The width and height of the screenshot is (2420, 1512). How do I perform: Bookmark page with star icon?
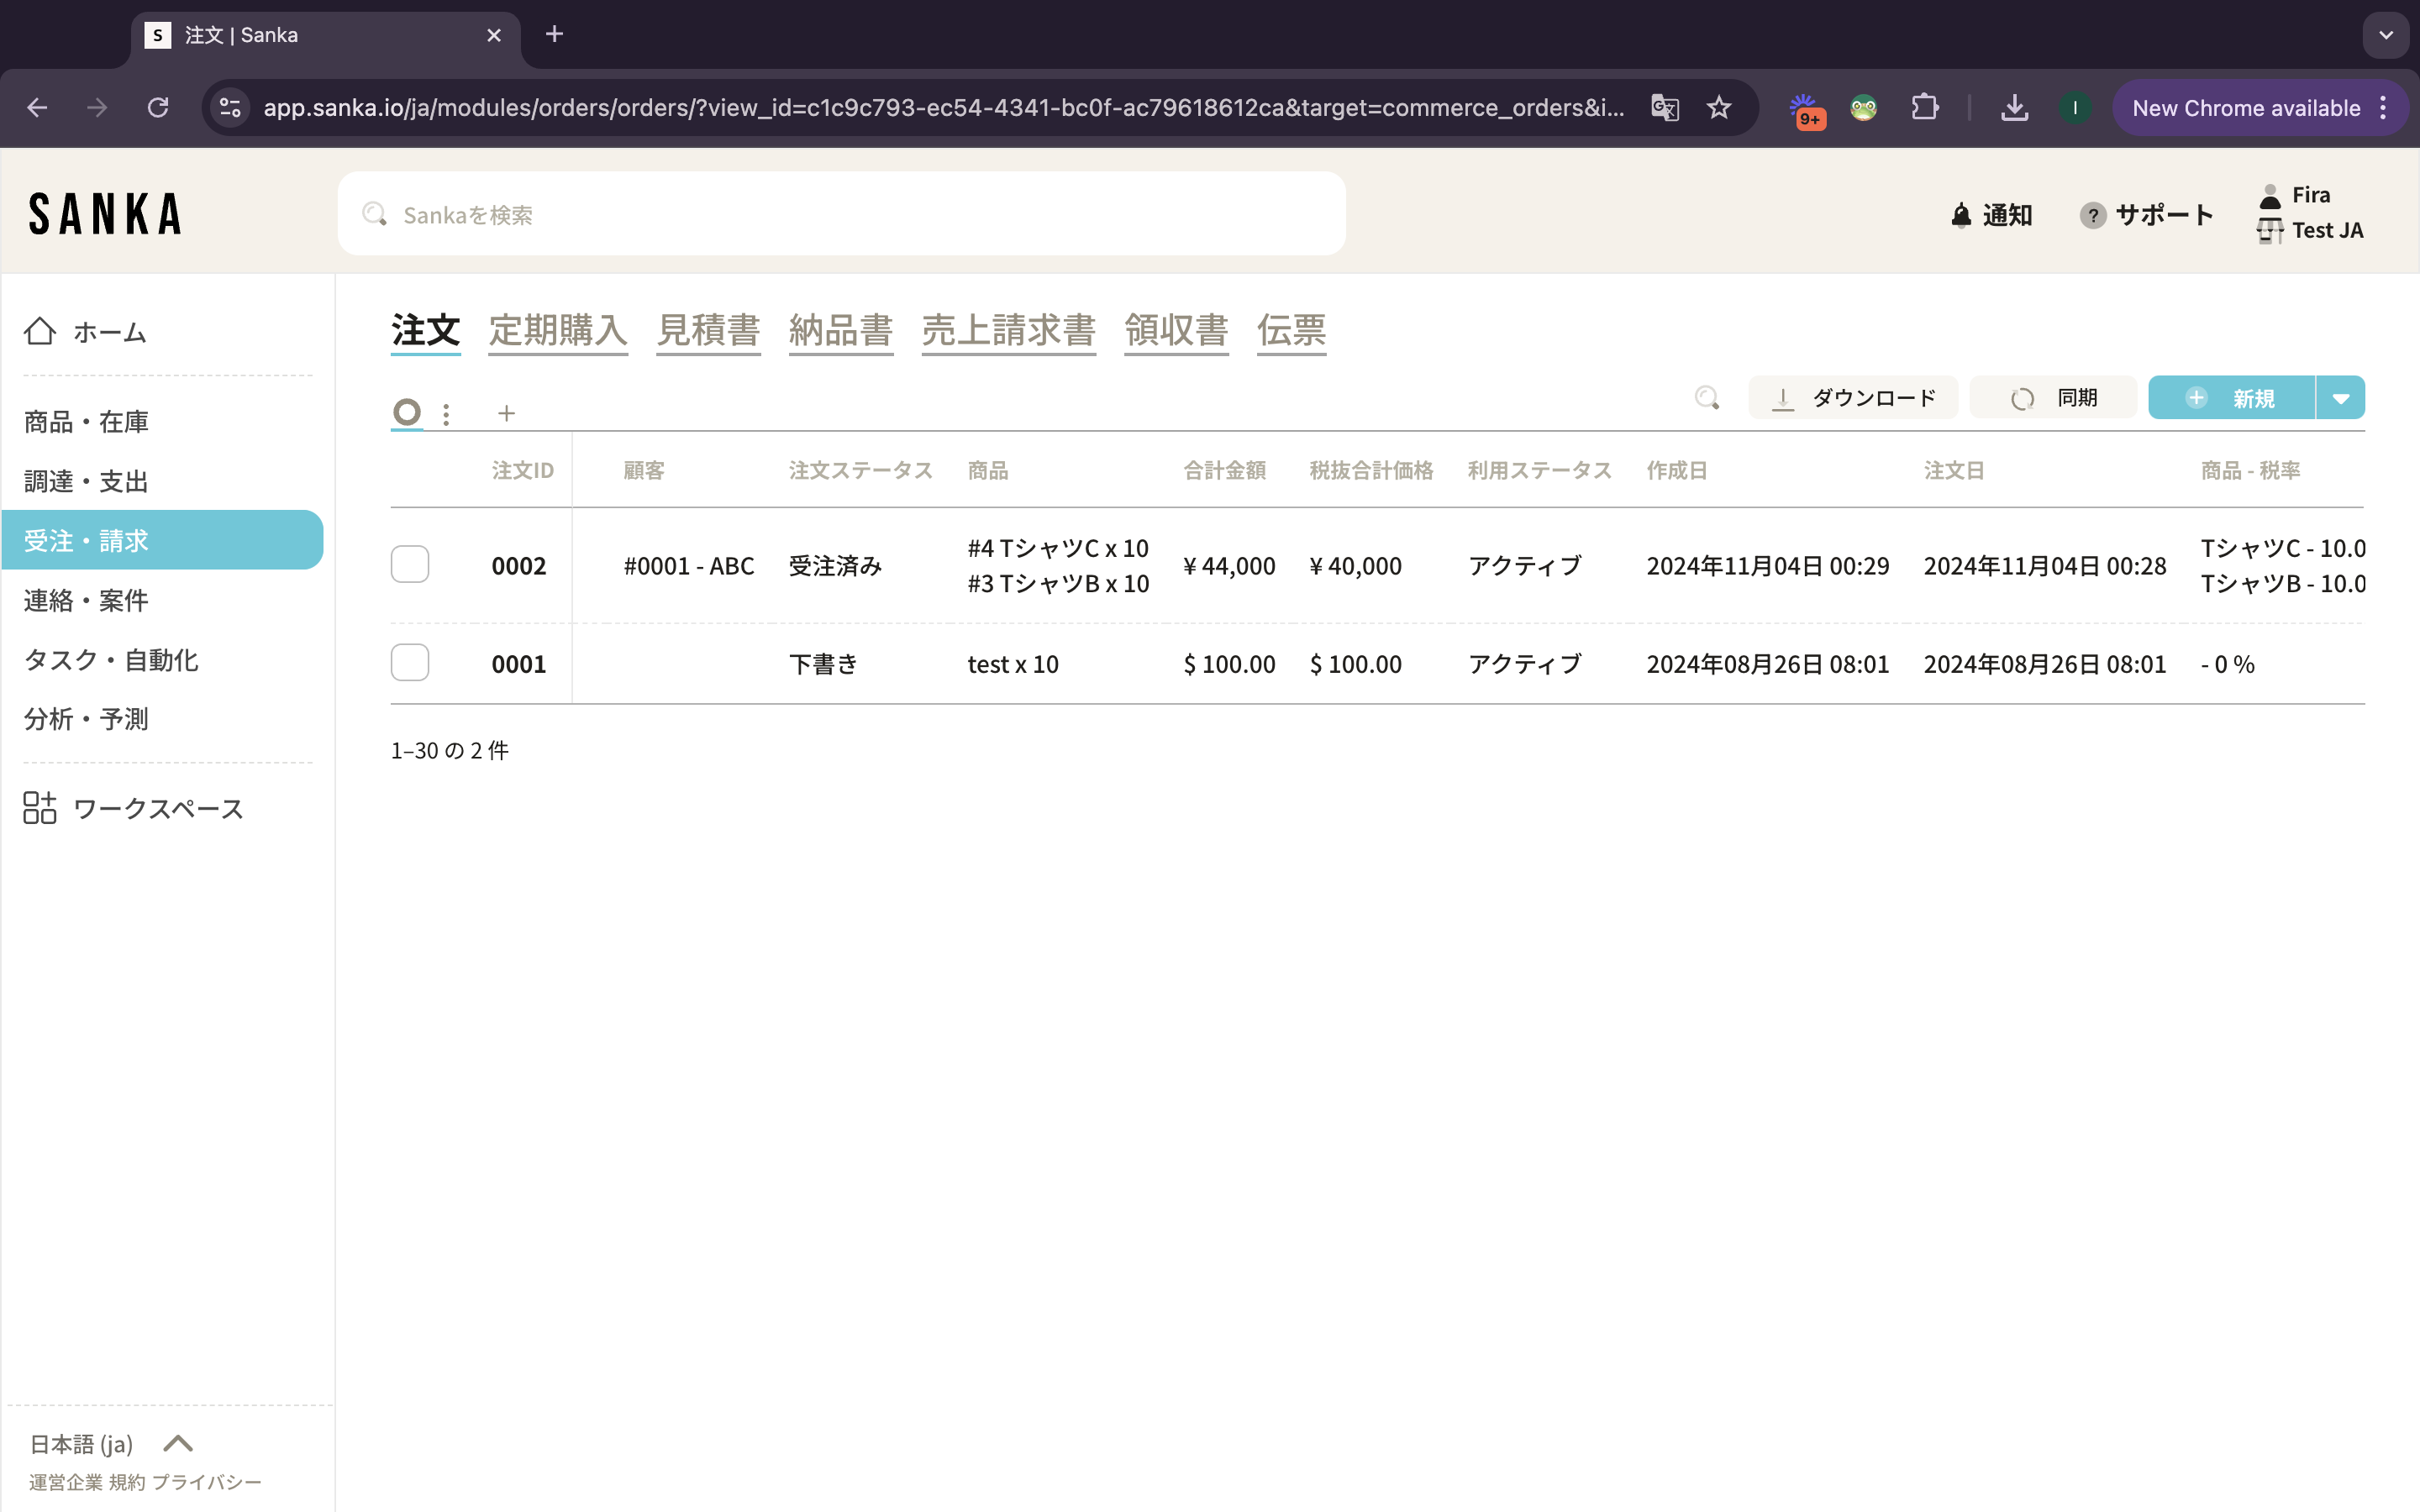[1718, 108]
